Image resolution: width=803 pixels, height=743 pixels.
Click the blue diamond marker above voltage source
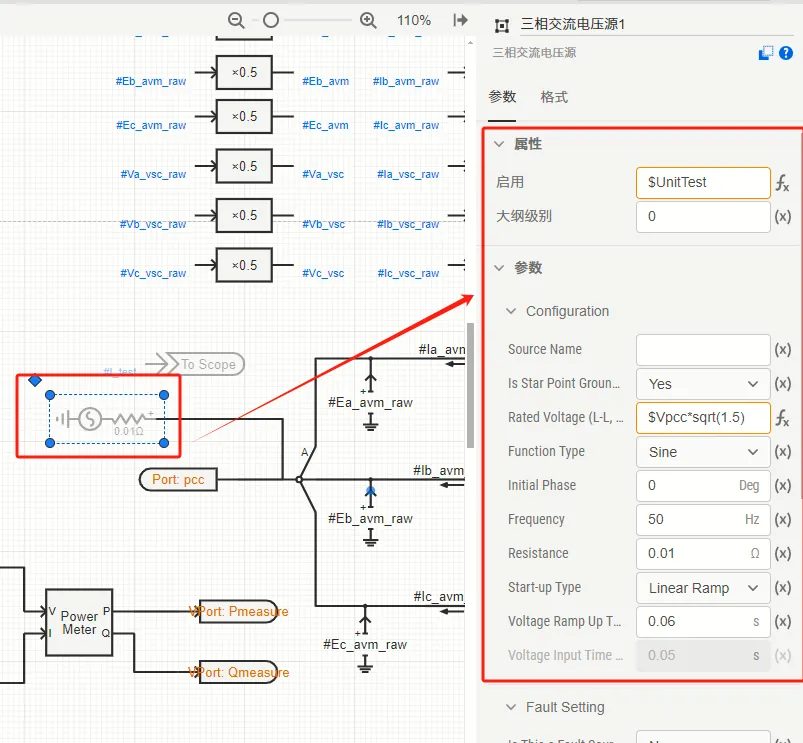35,380
